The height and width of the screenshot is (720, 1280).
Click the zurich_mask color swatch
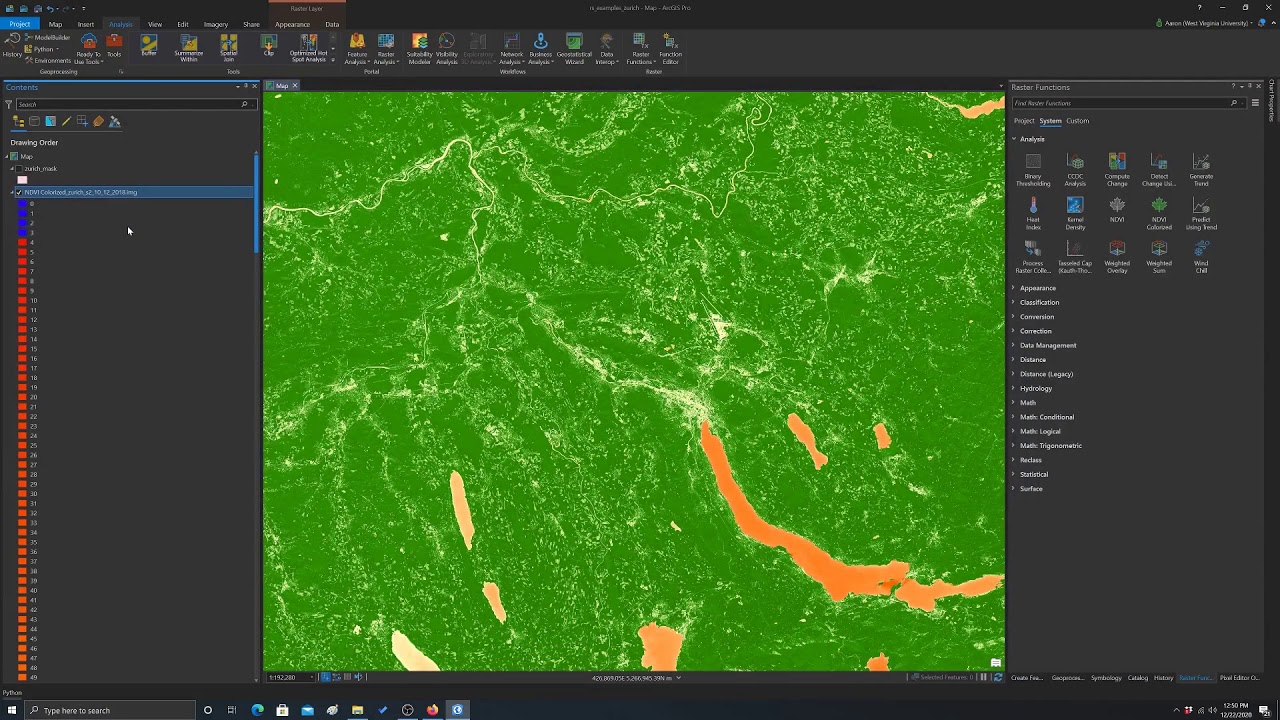(22, 180)
